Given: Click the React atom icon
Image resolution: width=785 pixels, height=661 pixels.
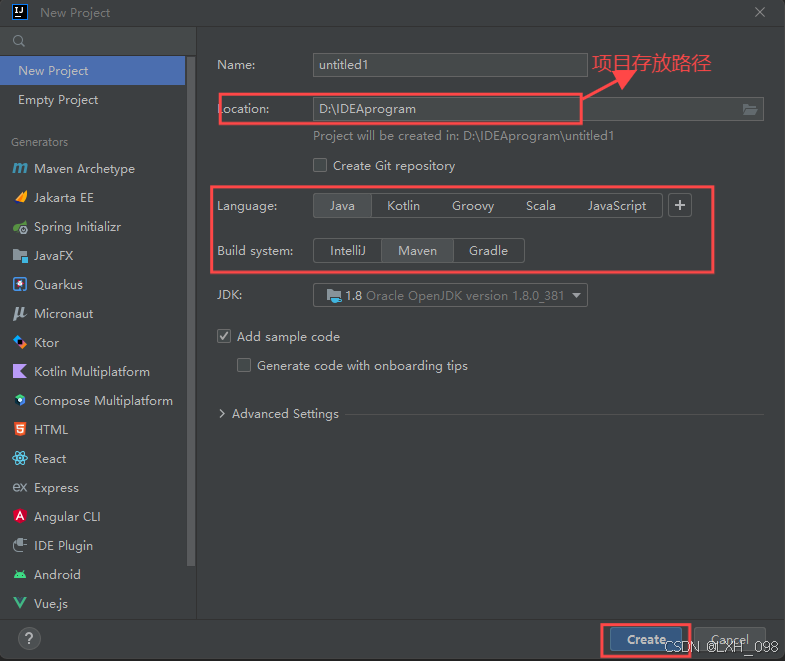Looking at the screenshot, I should [x=20, y=458].
